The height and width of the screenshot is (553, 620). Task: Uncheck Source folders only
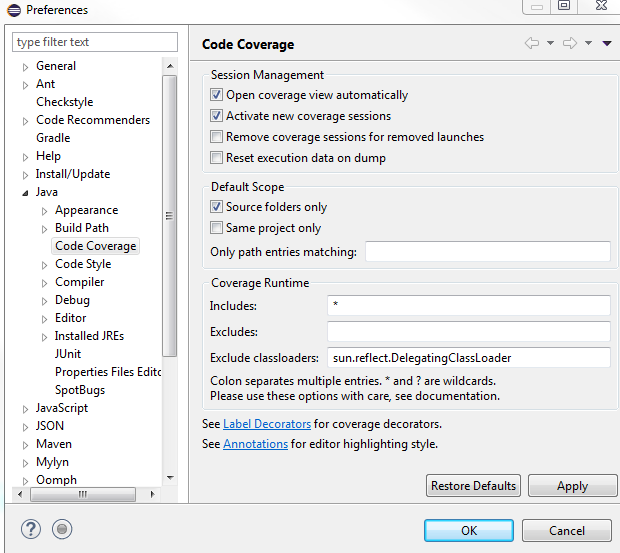(216, 207)
